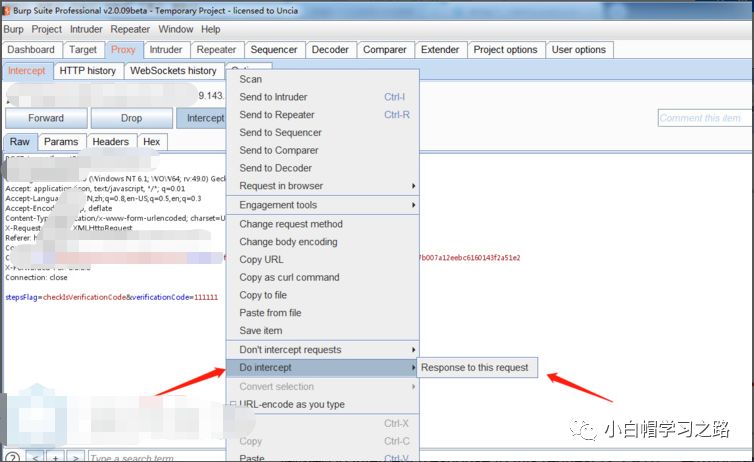Viewport: 754px width, 462px height.
Task: Expand the Engagement tools submenu
Action: [x=323, y=205]
